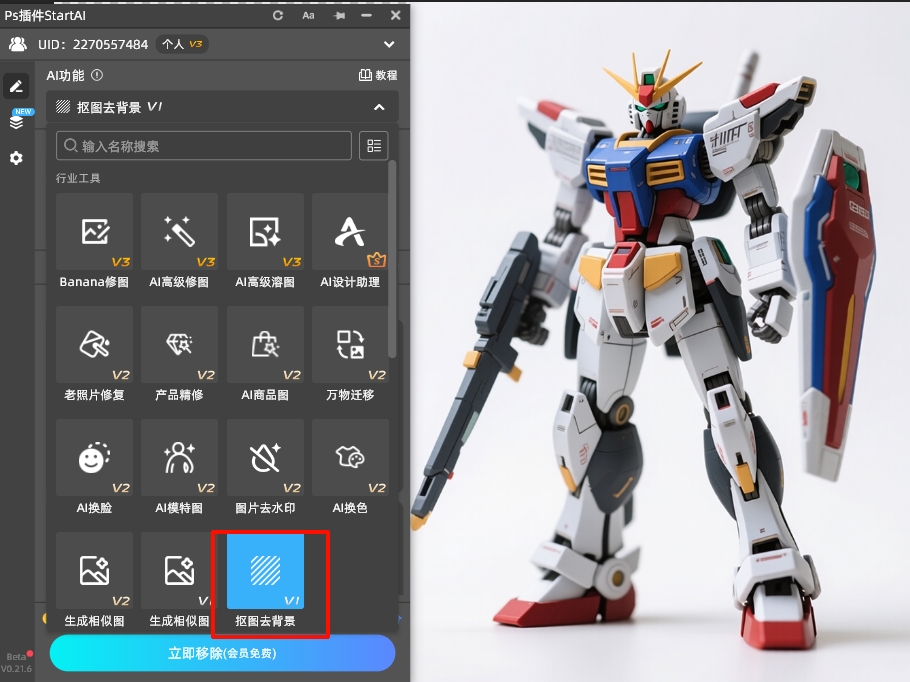Screen dimensions: 910x682
Task: Toggle font size with Aa icon
Action: 308,15
